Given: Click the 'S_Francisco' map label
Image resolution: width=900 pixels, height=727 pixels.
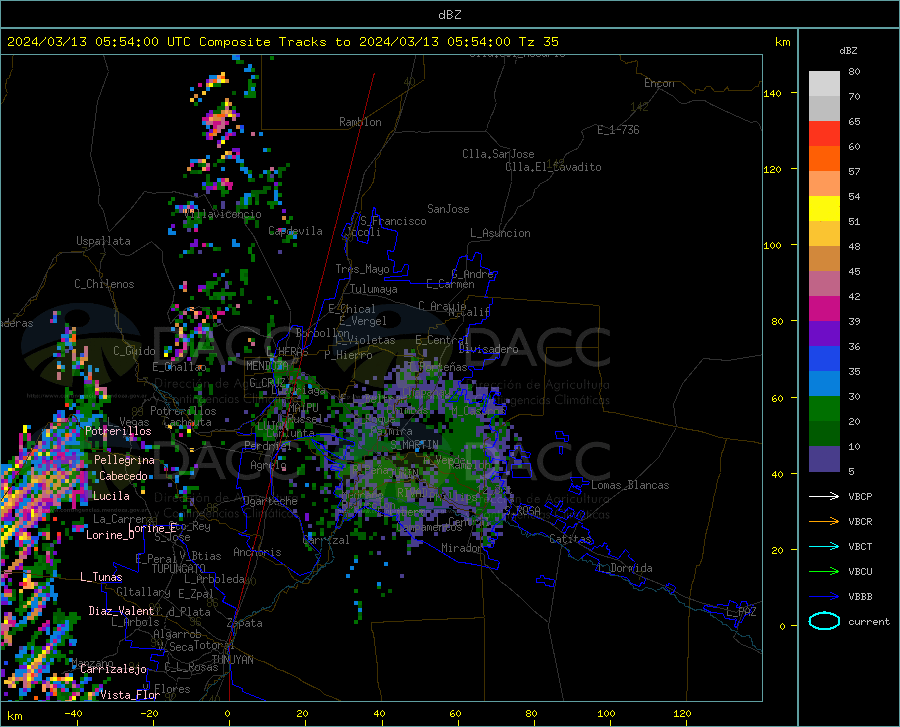Looking at the screenshot, I should tap(393, 221).
